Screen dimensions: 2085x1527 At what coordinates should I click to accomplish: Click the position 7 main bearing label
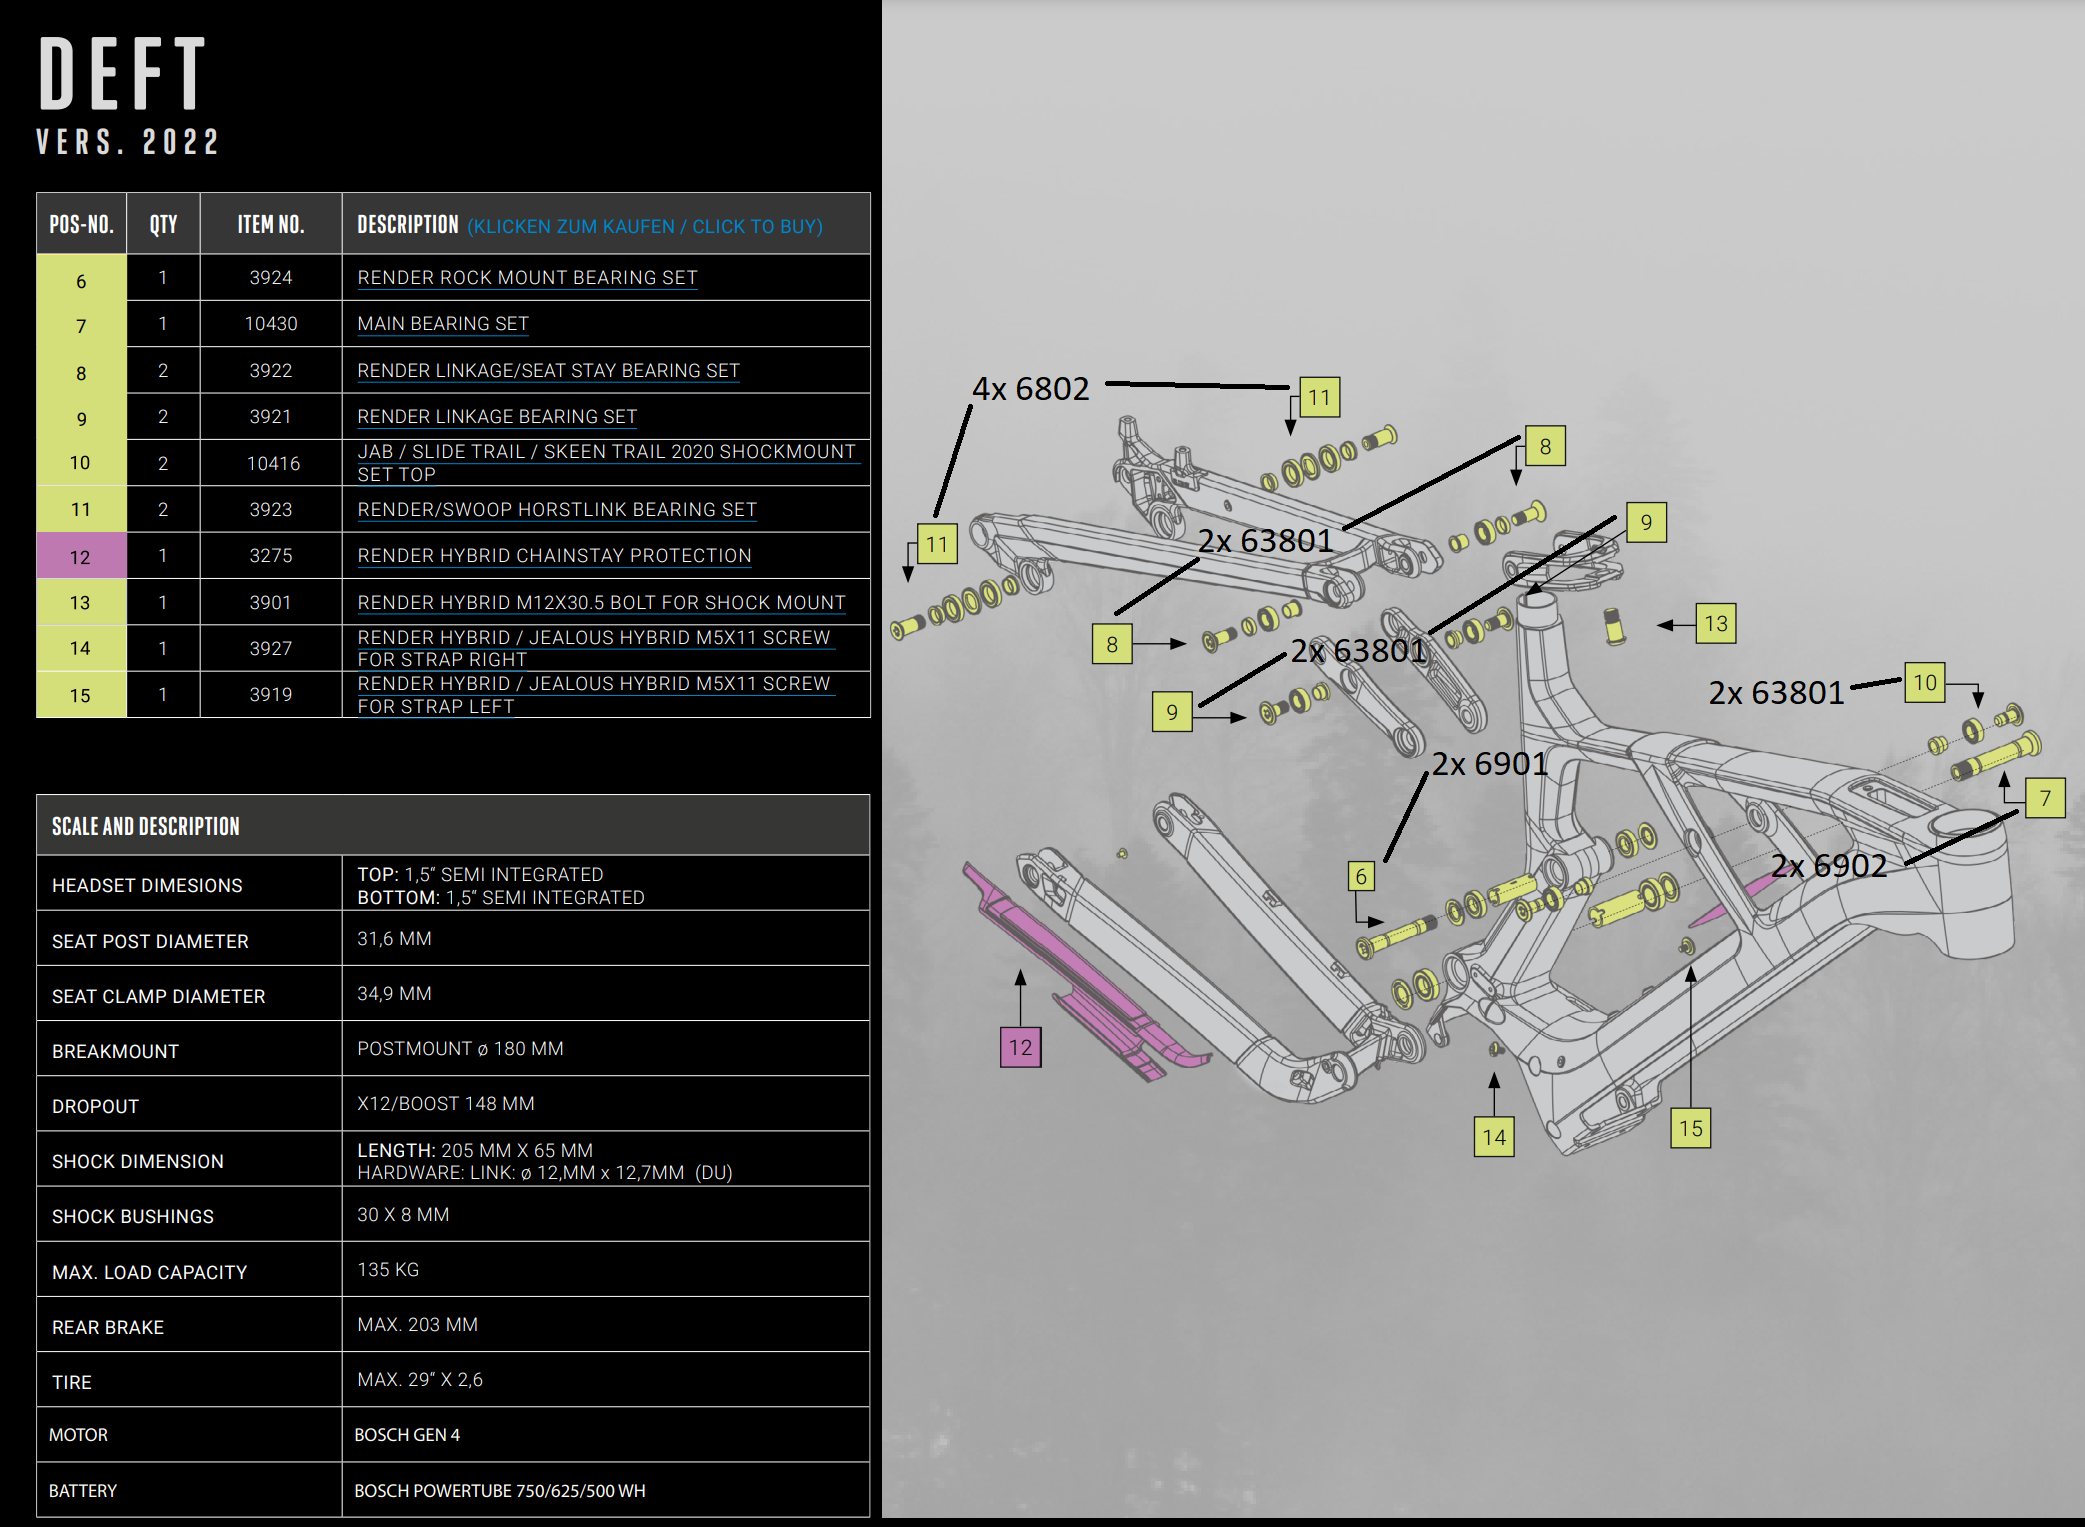pos(2045,798)
